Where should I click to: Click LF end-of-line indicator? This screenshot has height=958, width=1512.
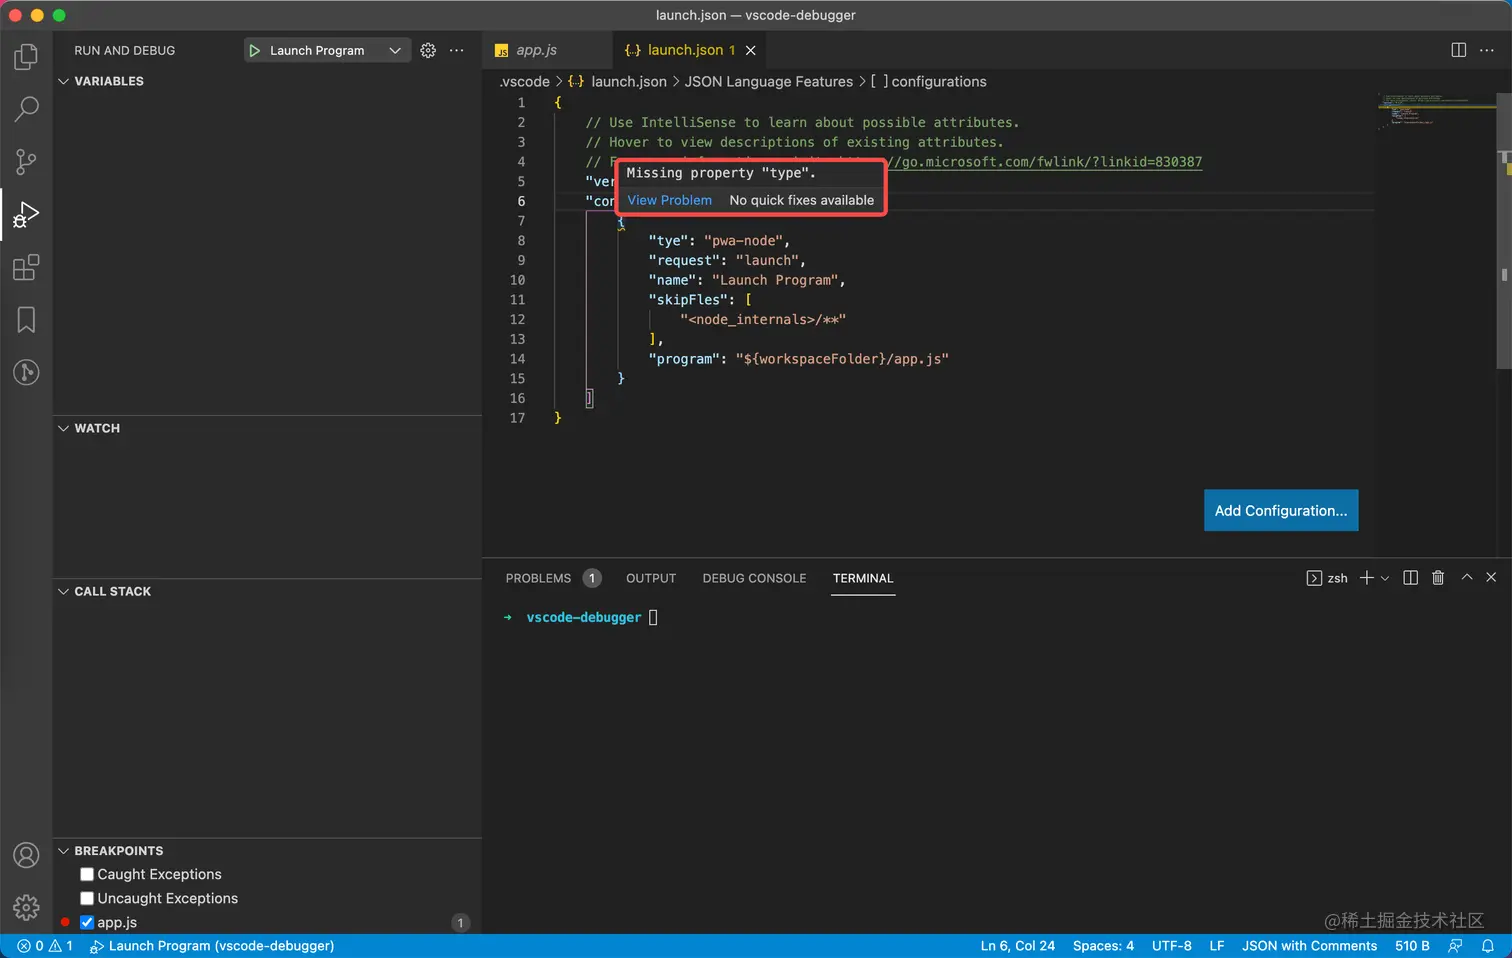(1216, 946)
